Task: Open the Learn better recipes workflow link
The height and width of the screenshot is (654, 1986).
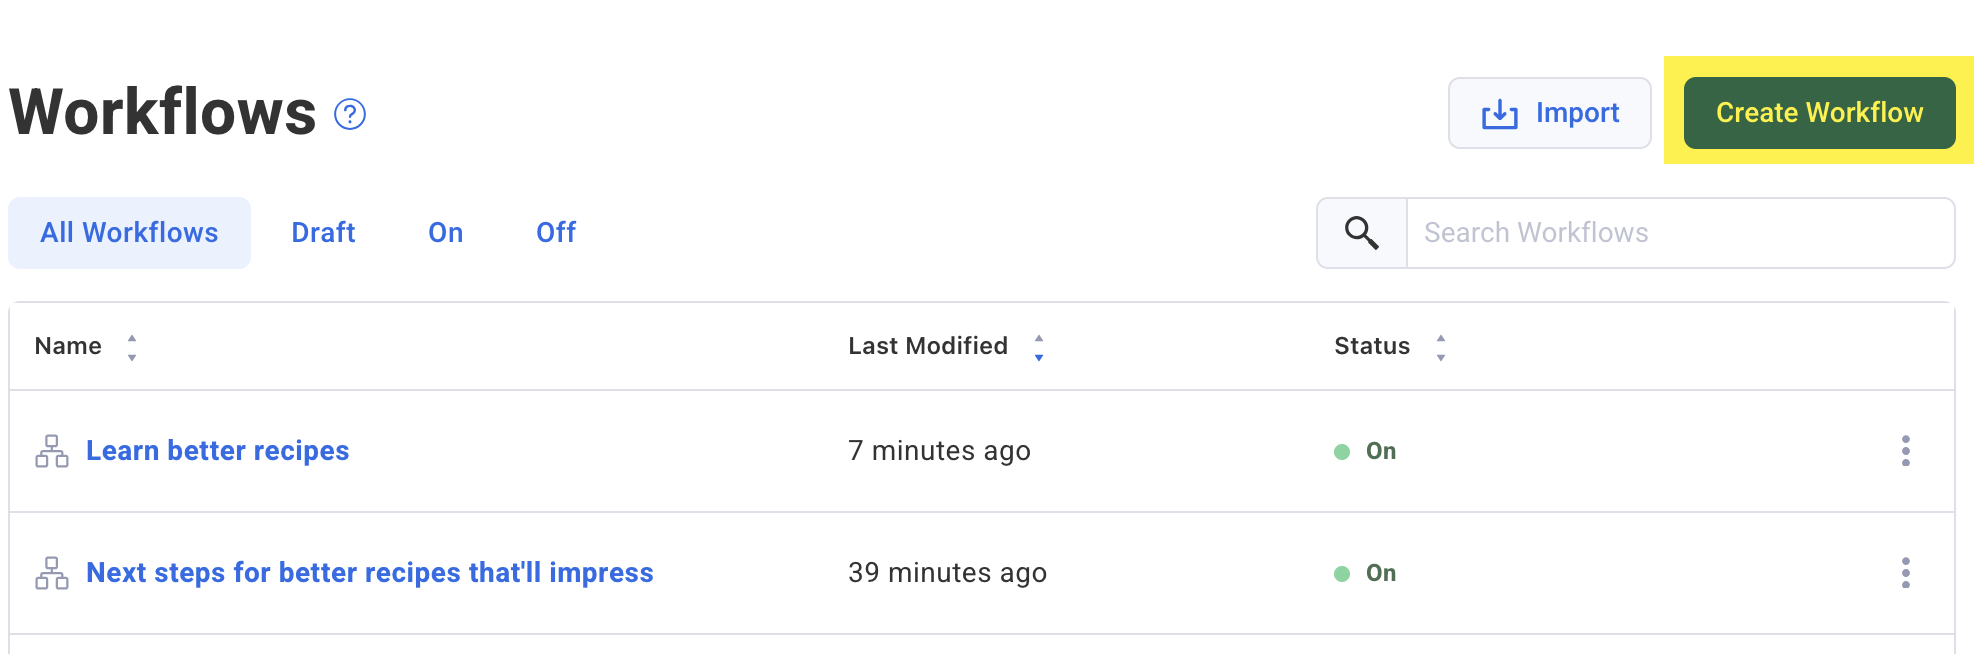Action: (217, 451)
